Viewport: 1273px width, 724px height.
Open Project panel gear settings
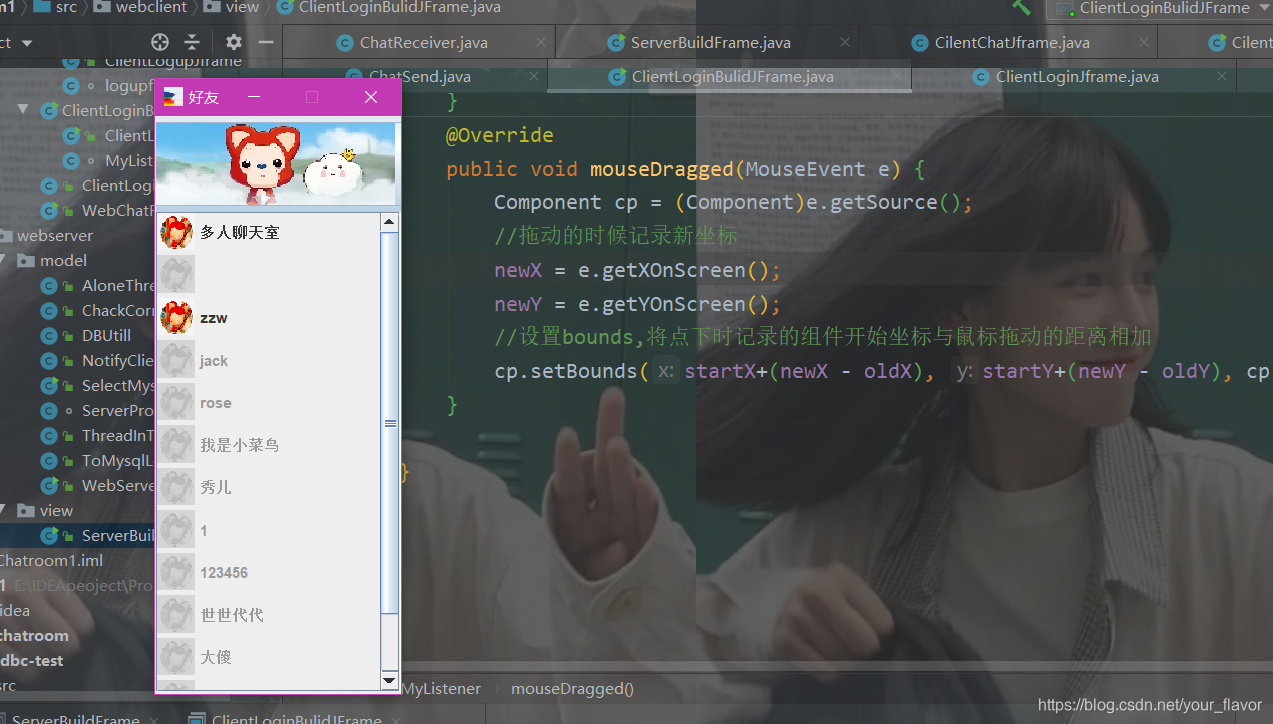234,42
